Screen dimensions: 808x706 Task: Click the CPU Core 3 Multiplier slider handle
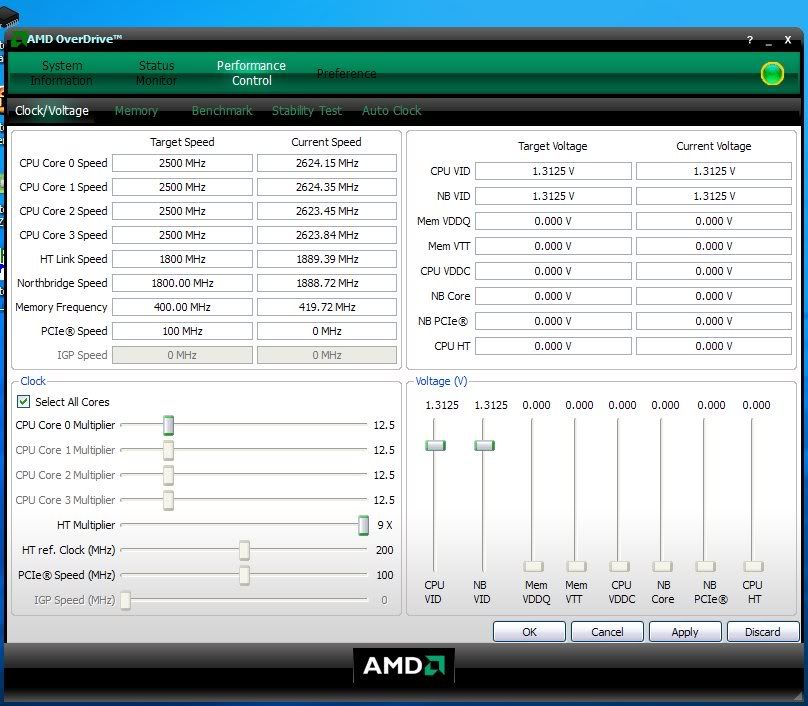pos(169,500)
